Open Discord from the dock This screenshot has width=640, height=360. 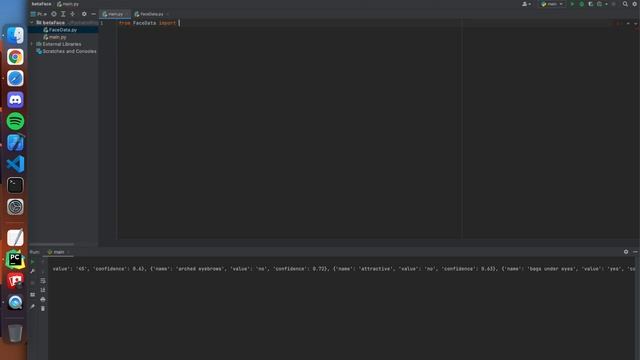coord(15,100)
